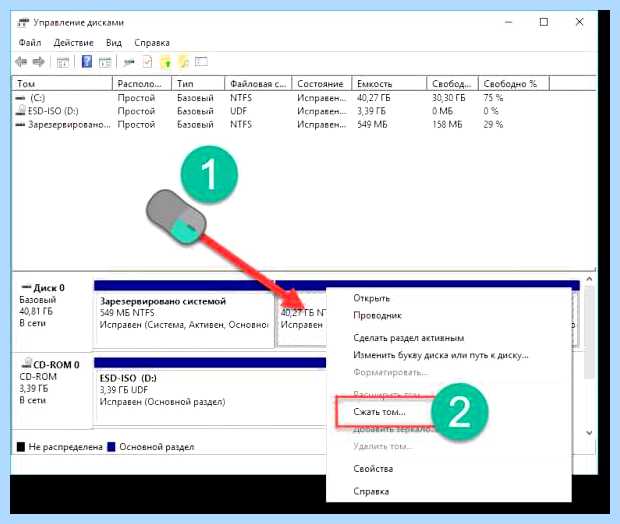Click the drive icon beside (C:) row
The image size is (620, 524).
(x=20, y=98)
